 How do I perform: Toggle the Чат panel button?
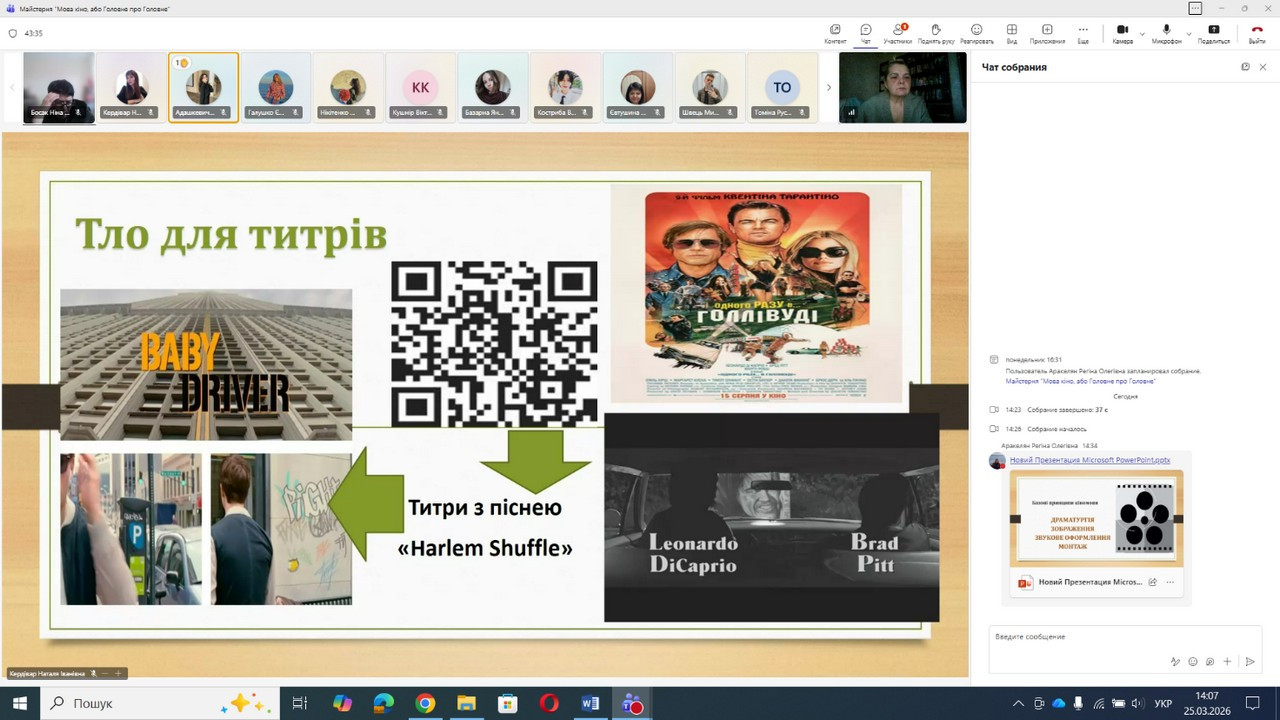(866, 34)
